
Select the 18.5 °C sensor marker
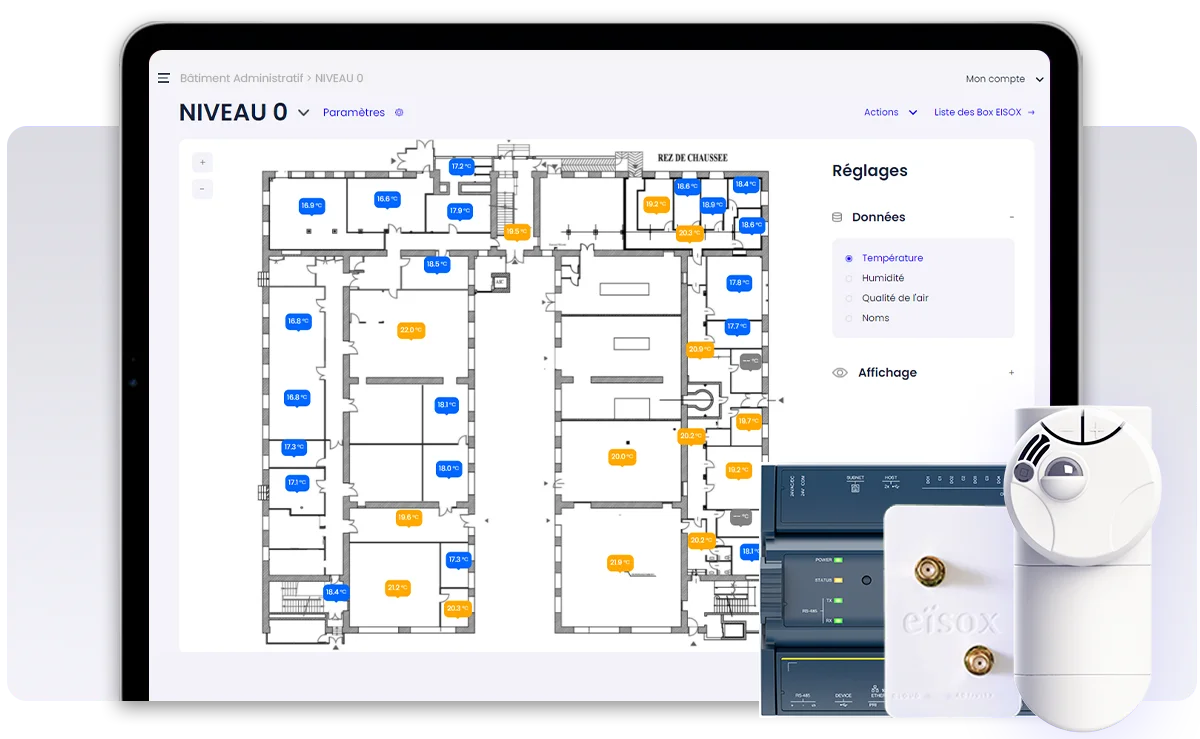(x=437, y=265)
